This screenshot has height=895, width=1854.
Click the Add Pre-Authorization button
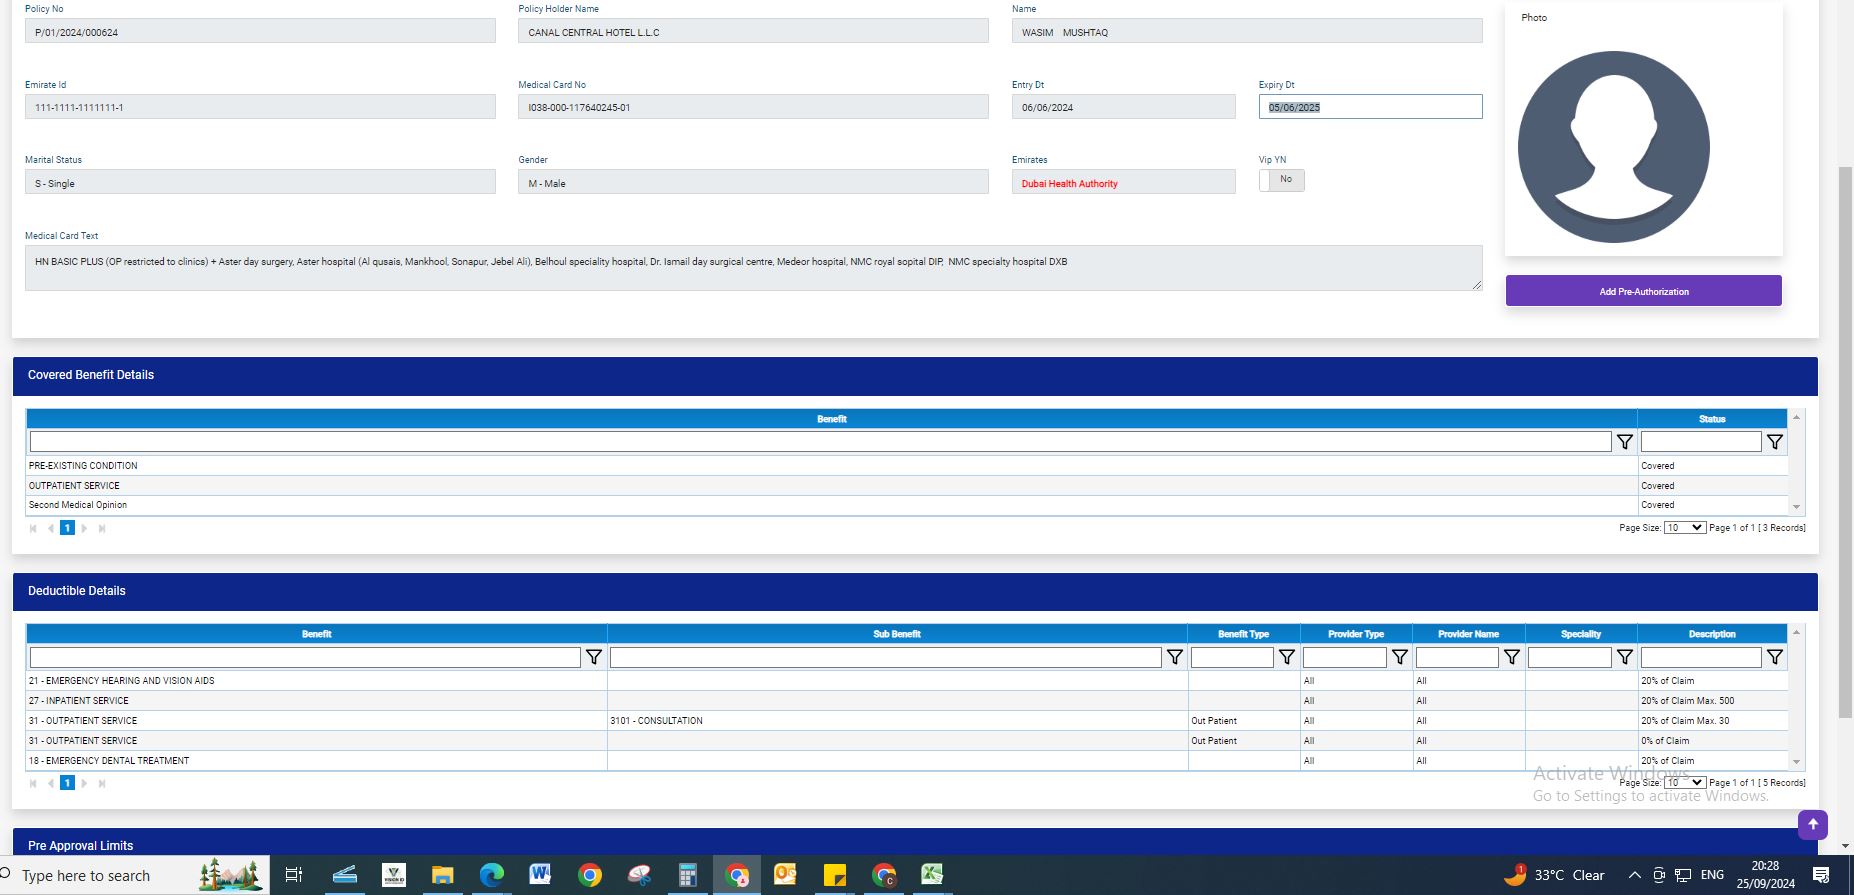1643,291
